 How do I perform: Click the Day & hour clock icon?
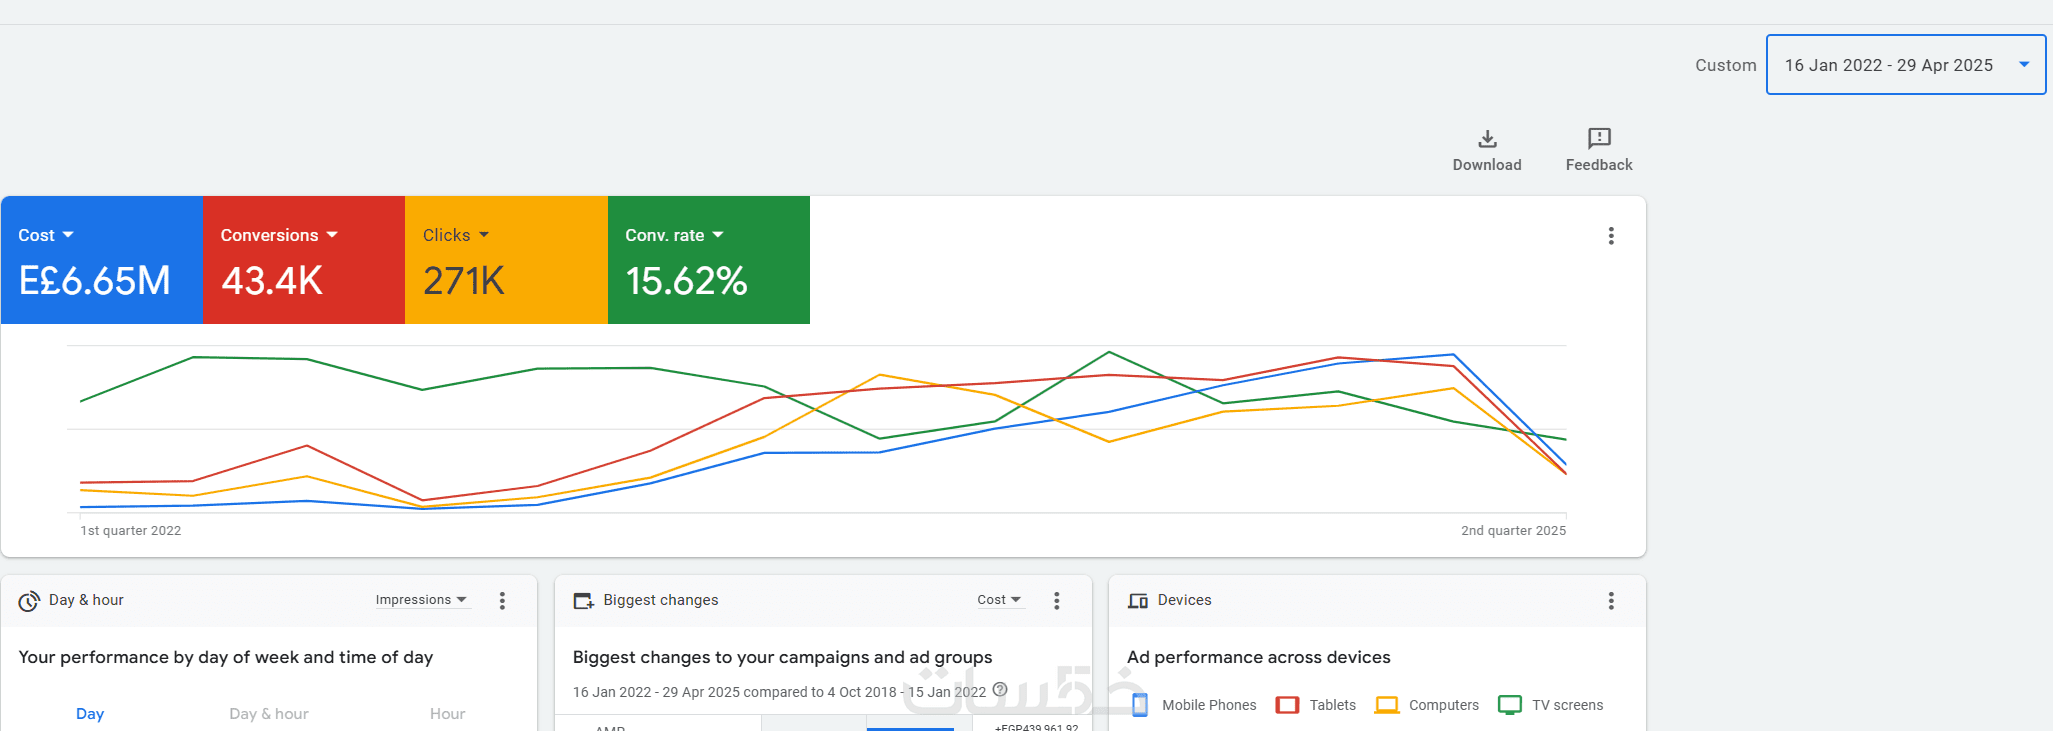(x=29, y=601)
